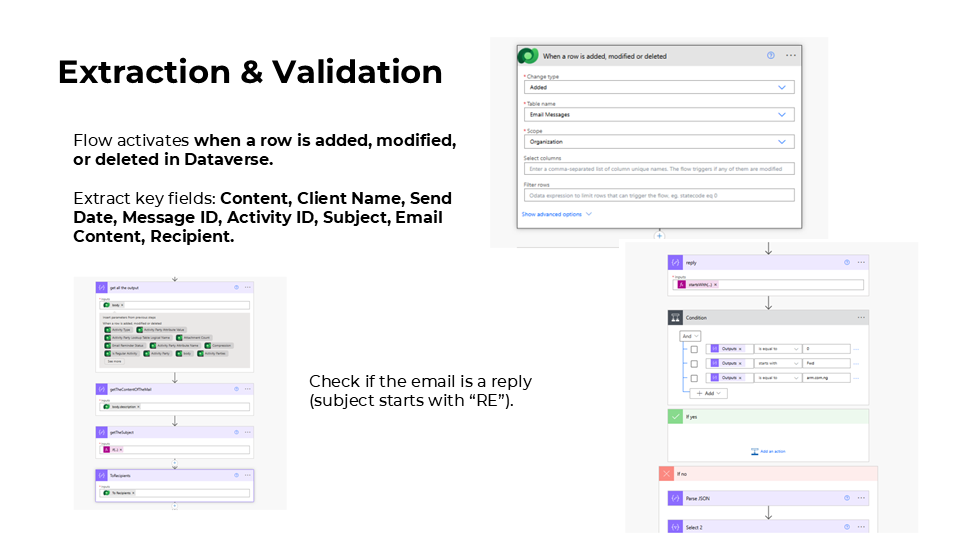Open the starts with operator dropdown

coord(778,364)
